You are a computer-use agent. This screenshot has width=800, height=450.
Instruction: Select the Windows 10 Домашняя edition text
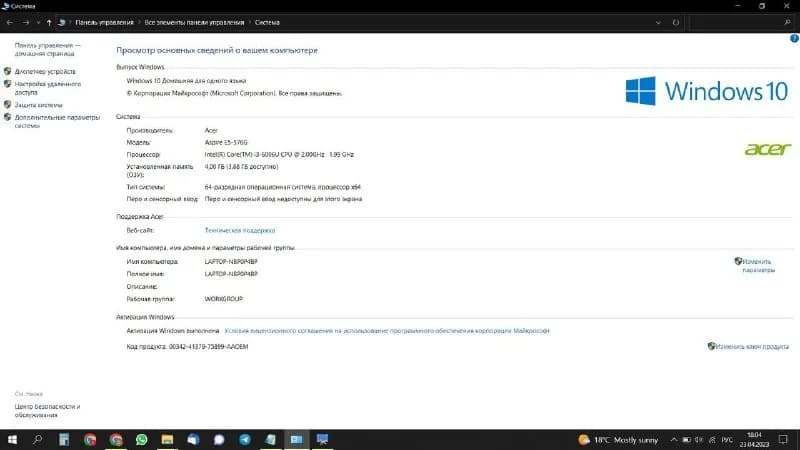(186, 81)
